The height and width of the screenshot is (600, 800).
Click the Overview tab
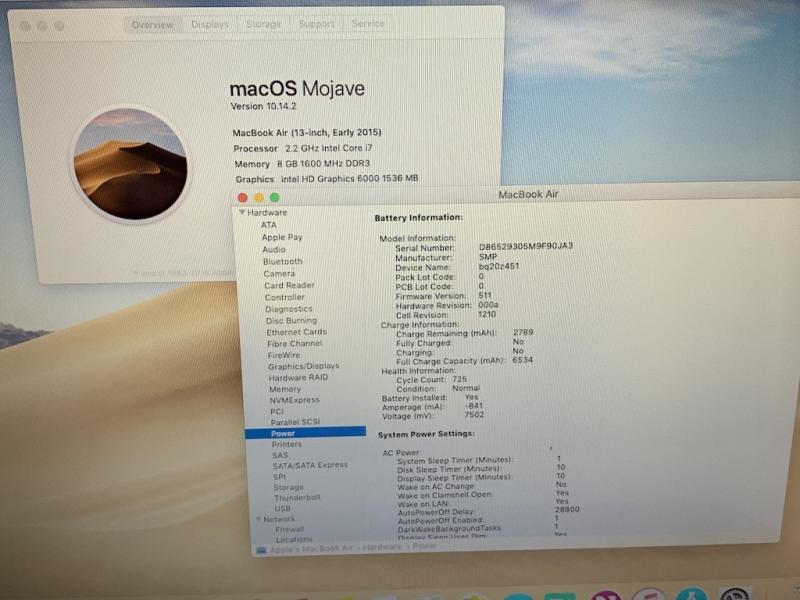pyautogui.click(x=152, y=24)
